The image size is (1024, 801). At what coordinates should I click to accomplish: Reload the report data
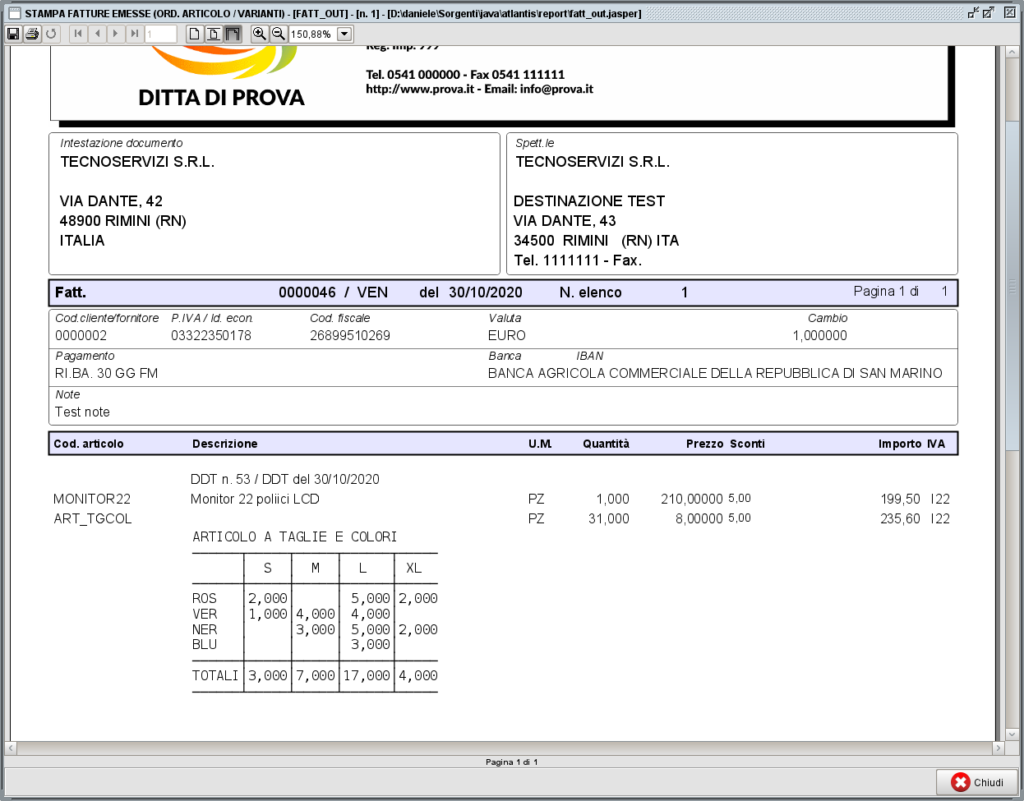tap(52, 33)
